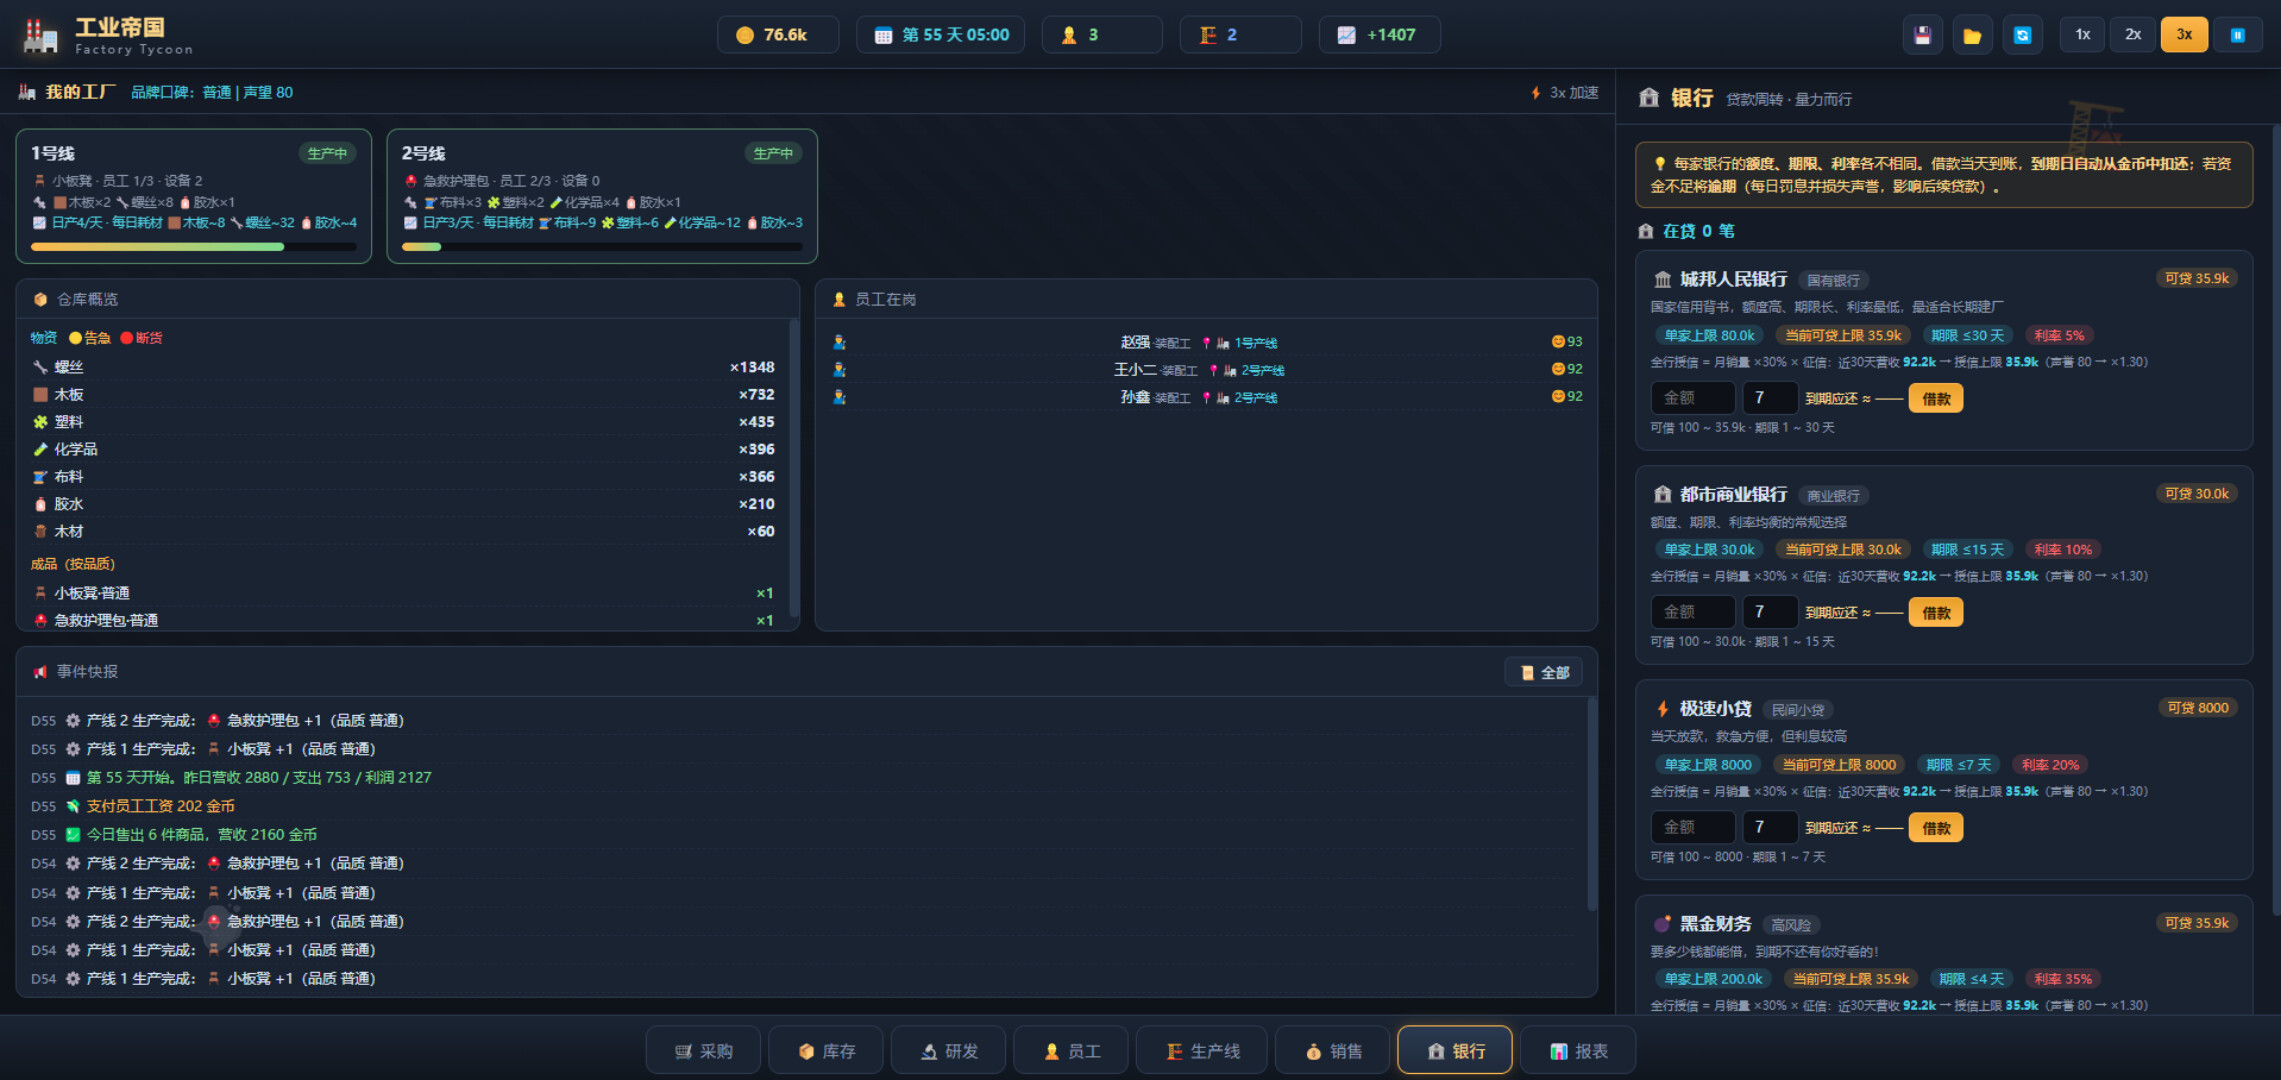The width and height of the screenshot is (2281, 1080).
Task: Open the 1号线 production line card
Action: [194, 196]
